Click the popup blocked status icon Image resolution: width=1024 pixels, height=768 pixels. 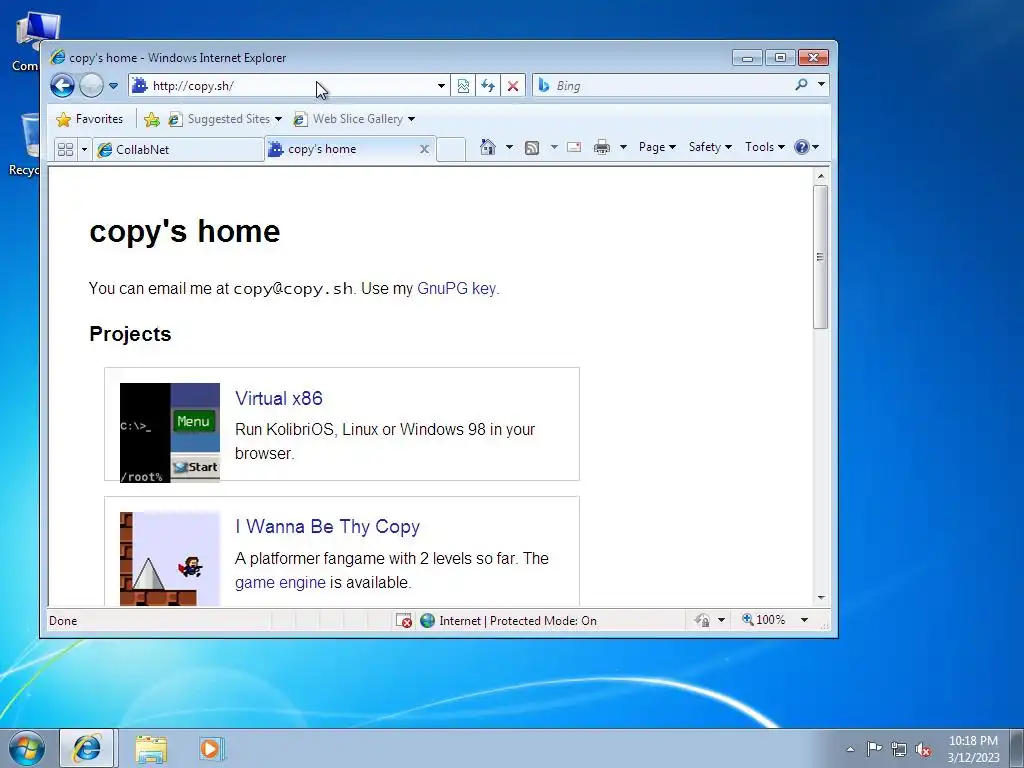click(x=404, y=620)
